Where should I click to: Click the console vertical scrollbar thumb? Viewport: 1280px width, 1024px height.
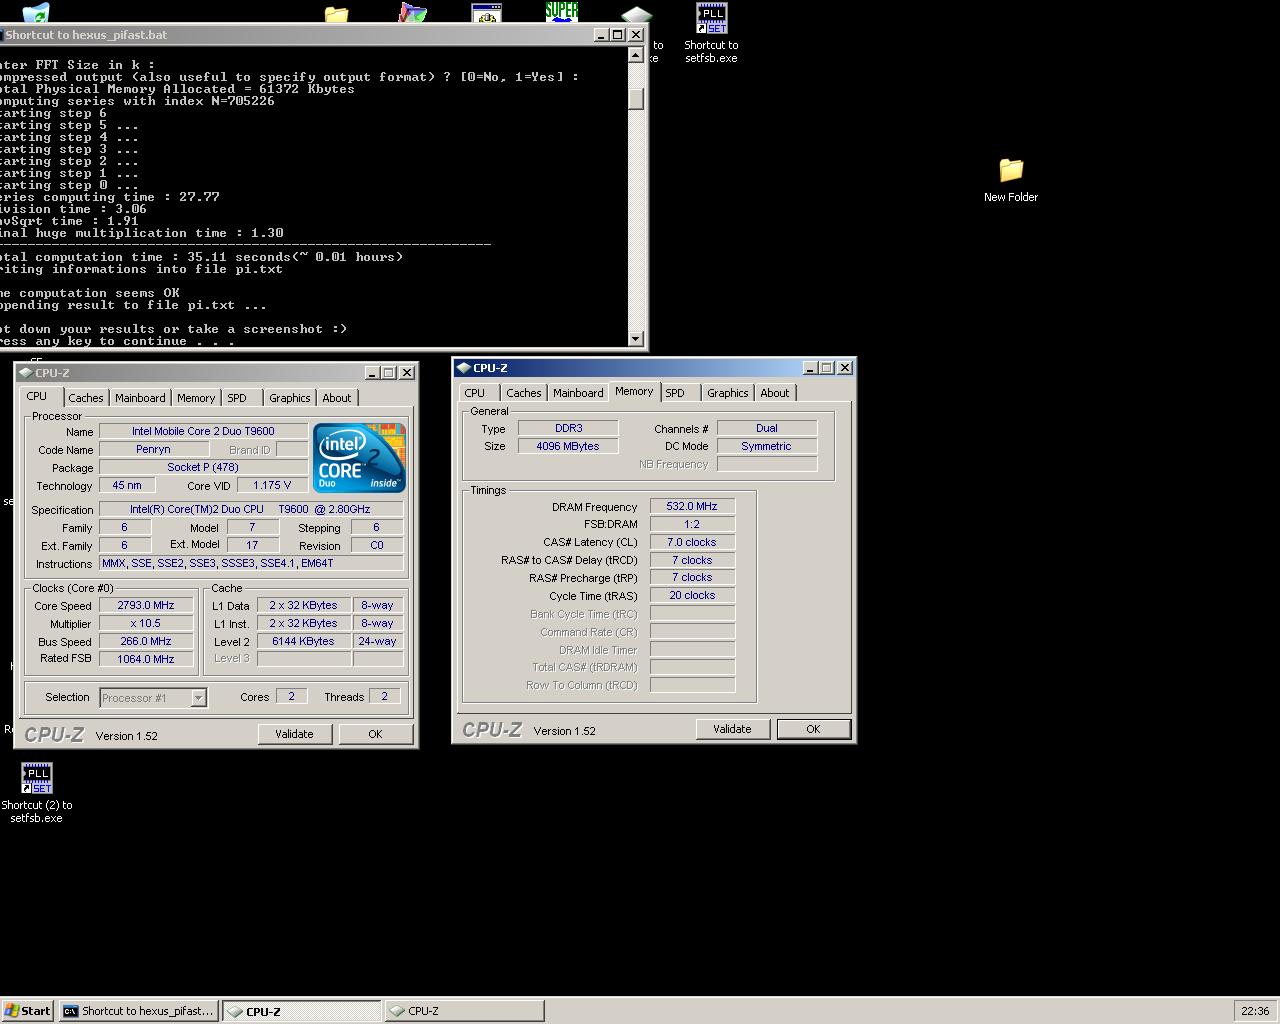636,99
